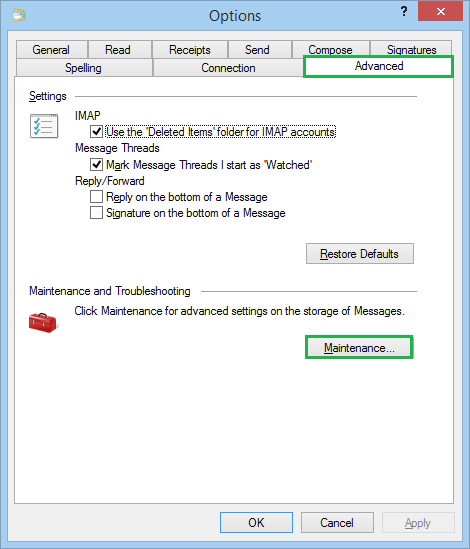Switch to the Receipts tab
470x549 pixels.
click(190, 50)
